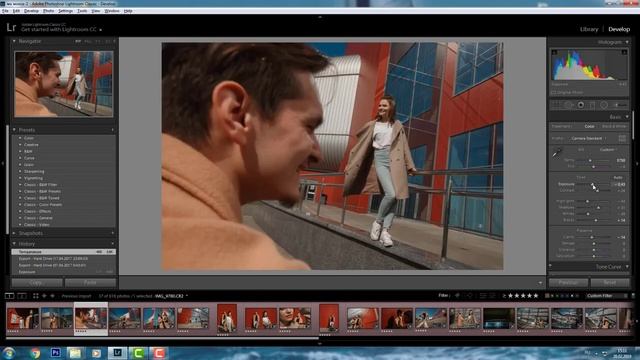This screenshot has height=360, width=640.
Task: Open the Camera Standard profile dropdown
Action: tap(588, 138)
